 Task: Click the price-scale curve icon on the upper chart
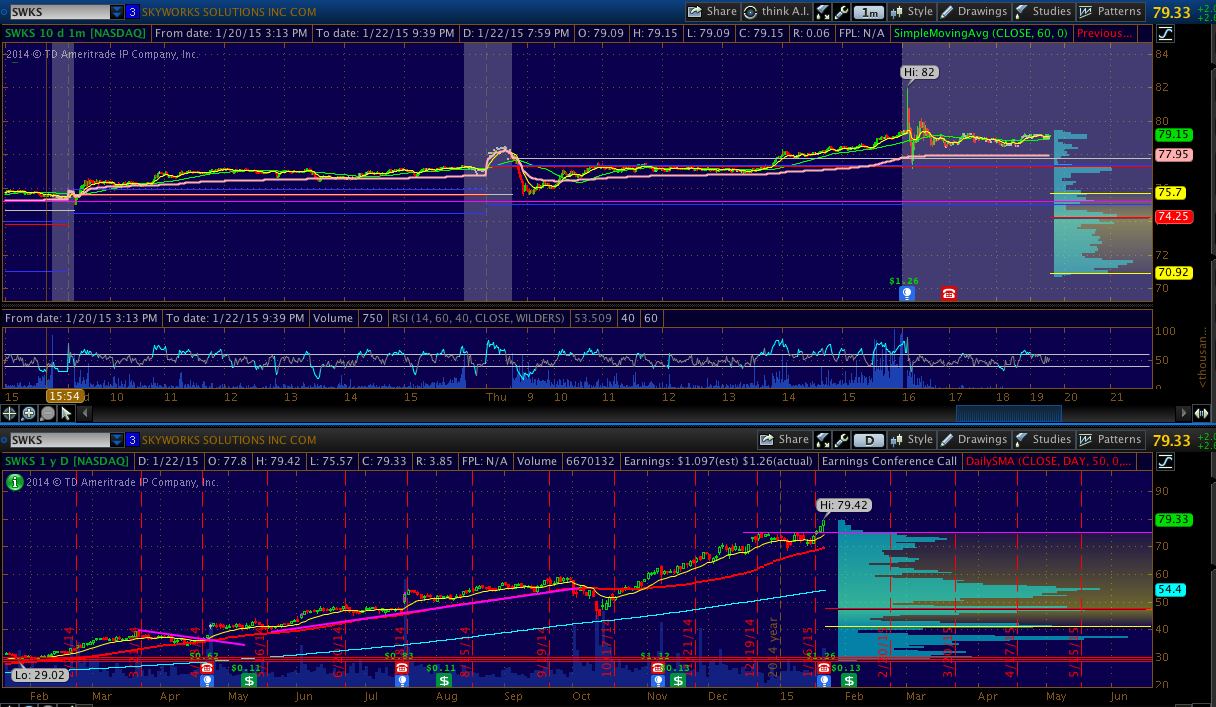(1166, 33)
